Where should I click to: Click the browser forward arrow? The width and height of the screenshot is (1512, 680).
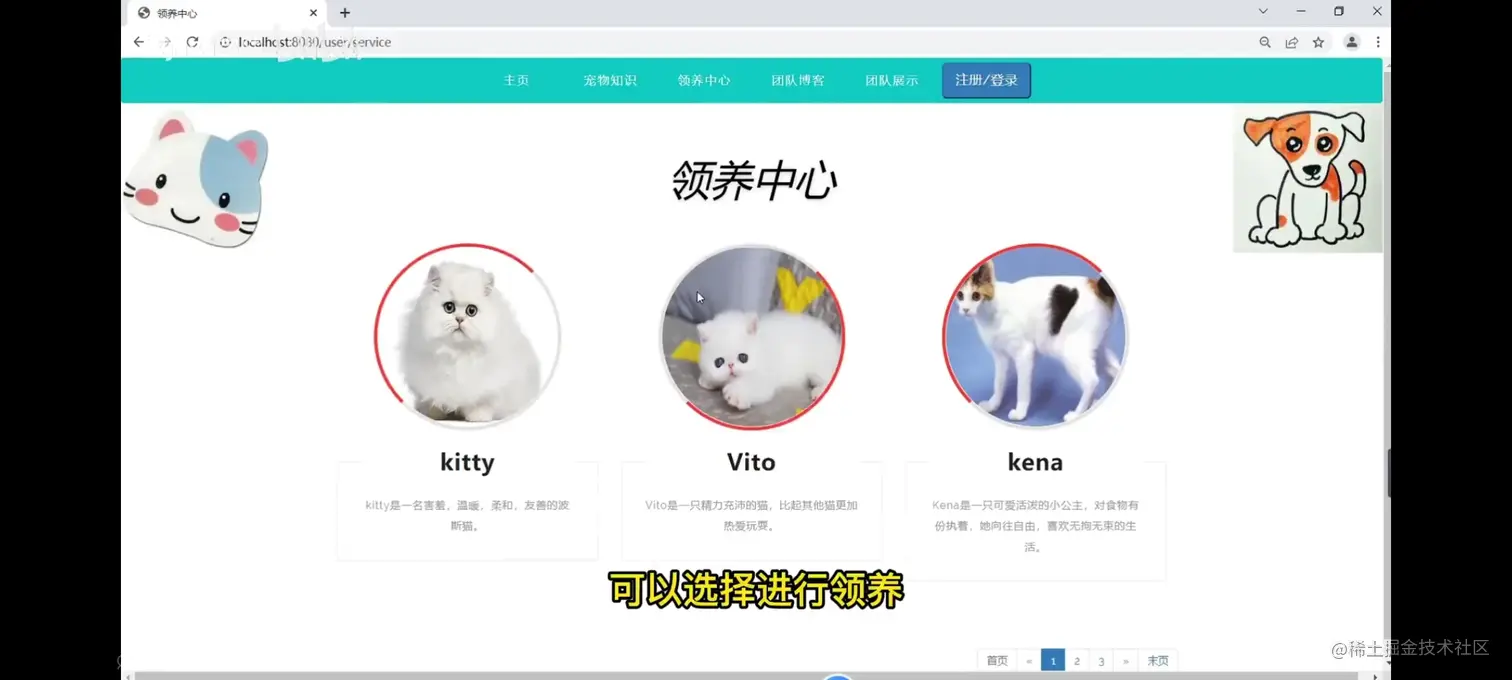[x=166, y=42]
